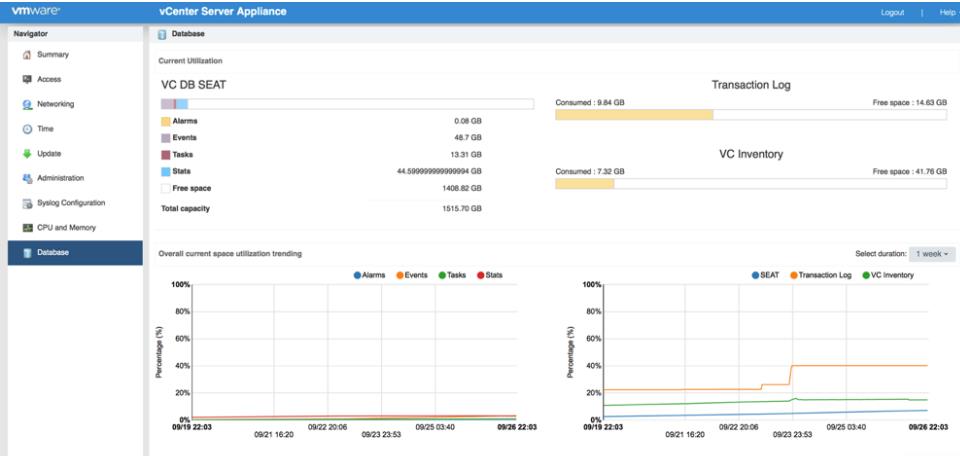Click the green Update arrow icon
The image size is (960, 456).
pos(27,154)
